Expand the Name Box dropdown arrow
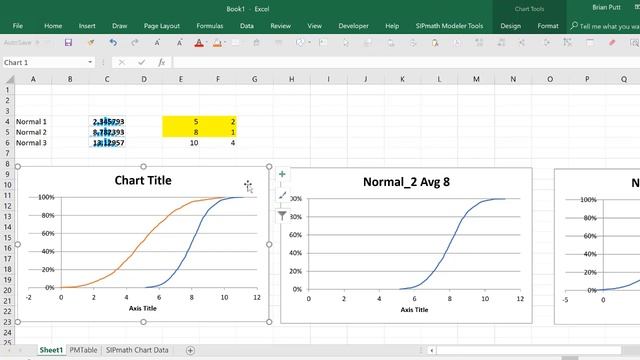Viewport: 640px width, 360px height. (90, 62)
